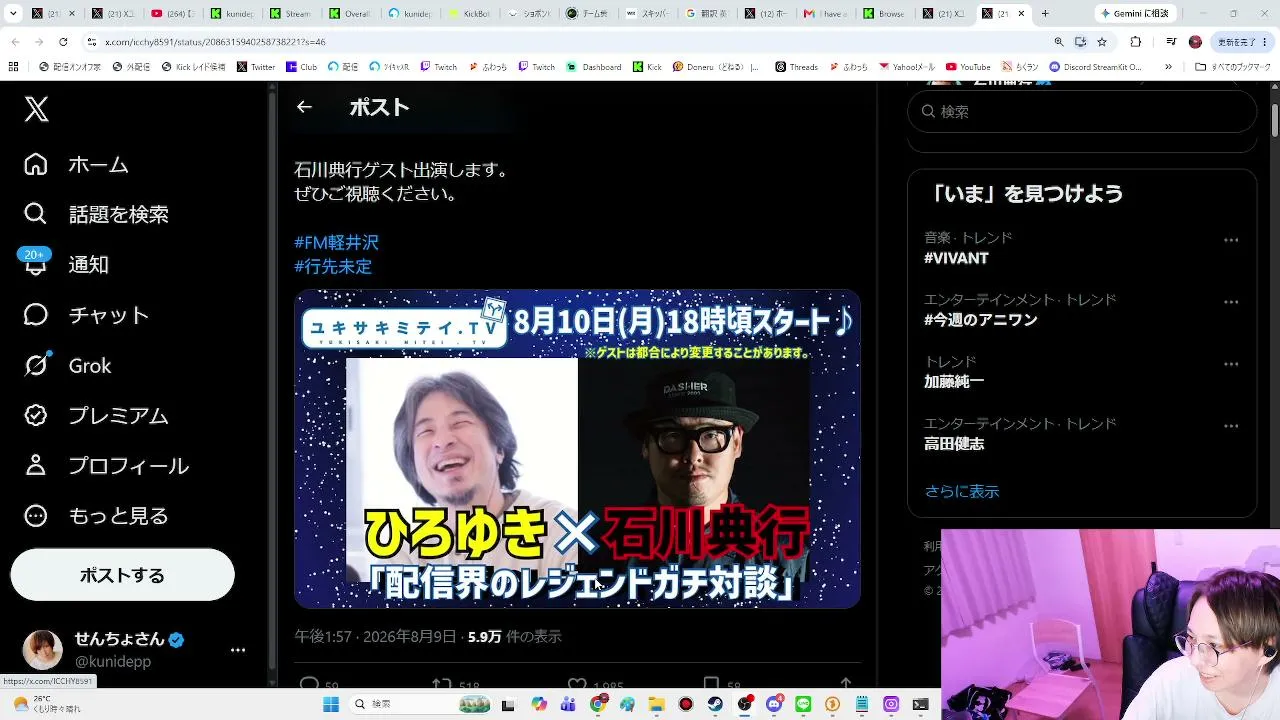
Task: Open the YouTube bookmark
Action: [968, 67]
